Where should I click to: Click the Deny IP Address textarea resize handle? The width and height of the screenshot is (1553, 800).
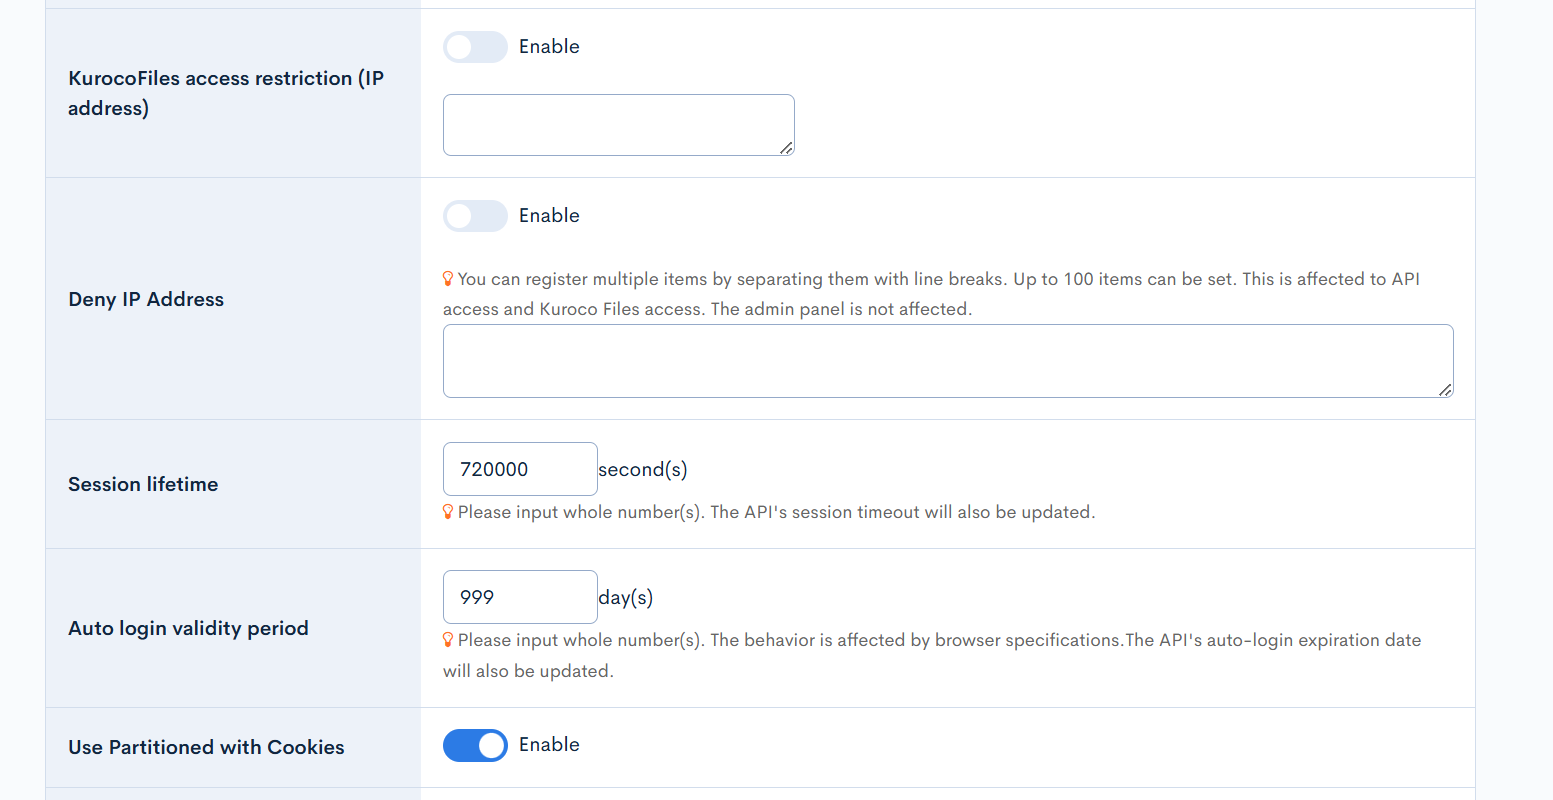(1445, 390)
